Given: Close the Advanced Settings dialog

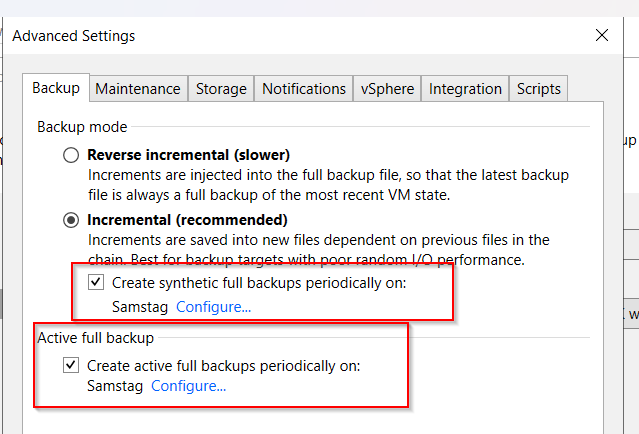Looking at the screenshot, I should [x=602, y=36].
